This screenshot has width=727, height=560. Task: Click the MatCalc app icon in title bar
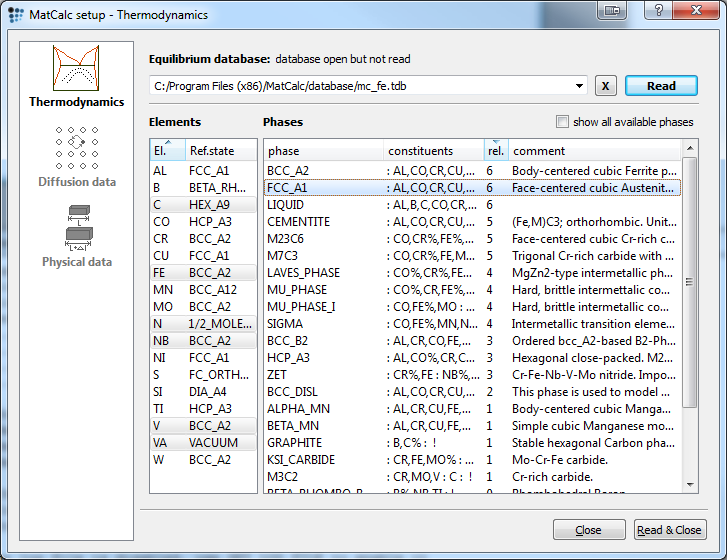pyautogui.click(x=16, y=15)
